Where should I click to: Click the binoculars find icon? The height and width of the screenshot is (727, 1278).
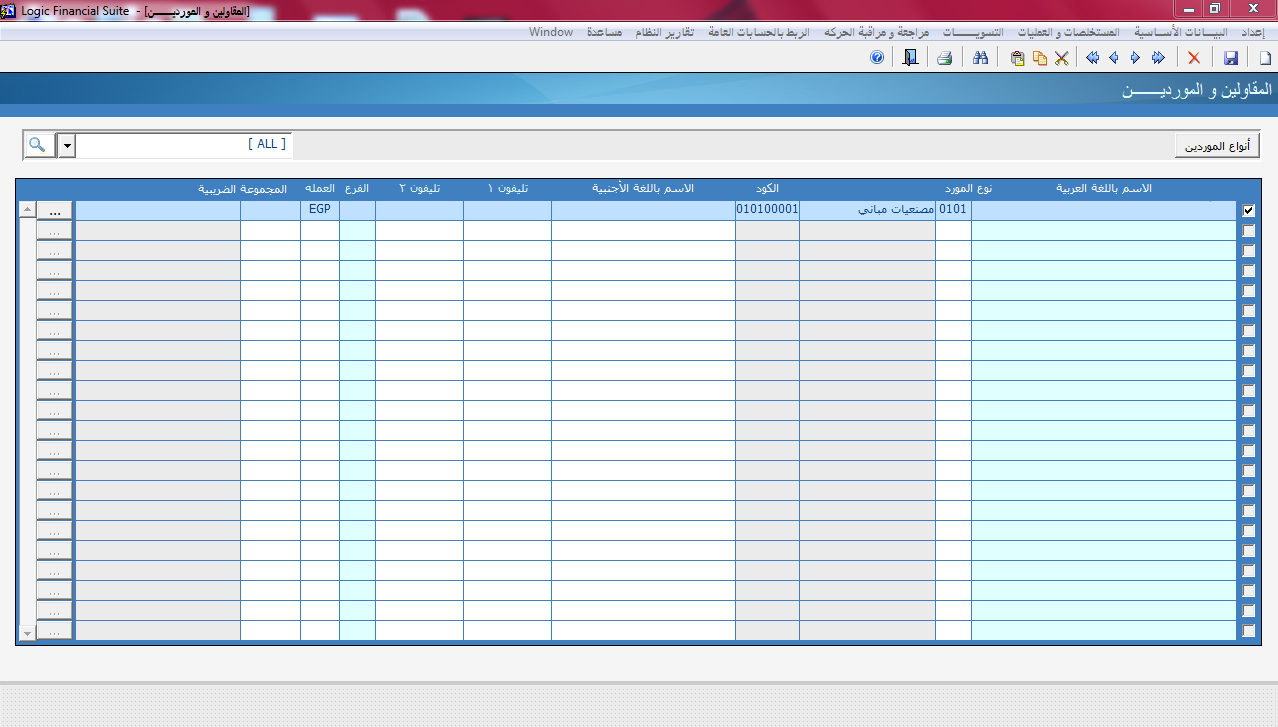981,58
